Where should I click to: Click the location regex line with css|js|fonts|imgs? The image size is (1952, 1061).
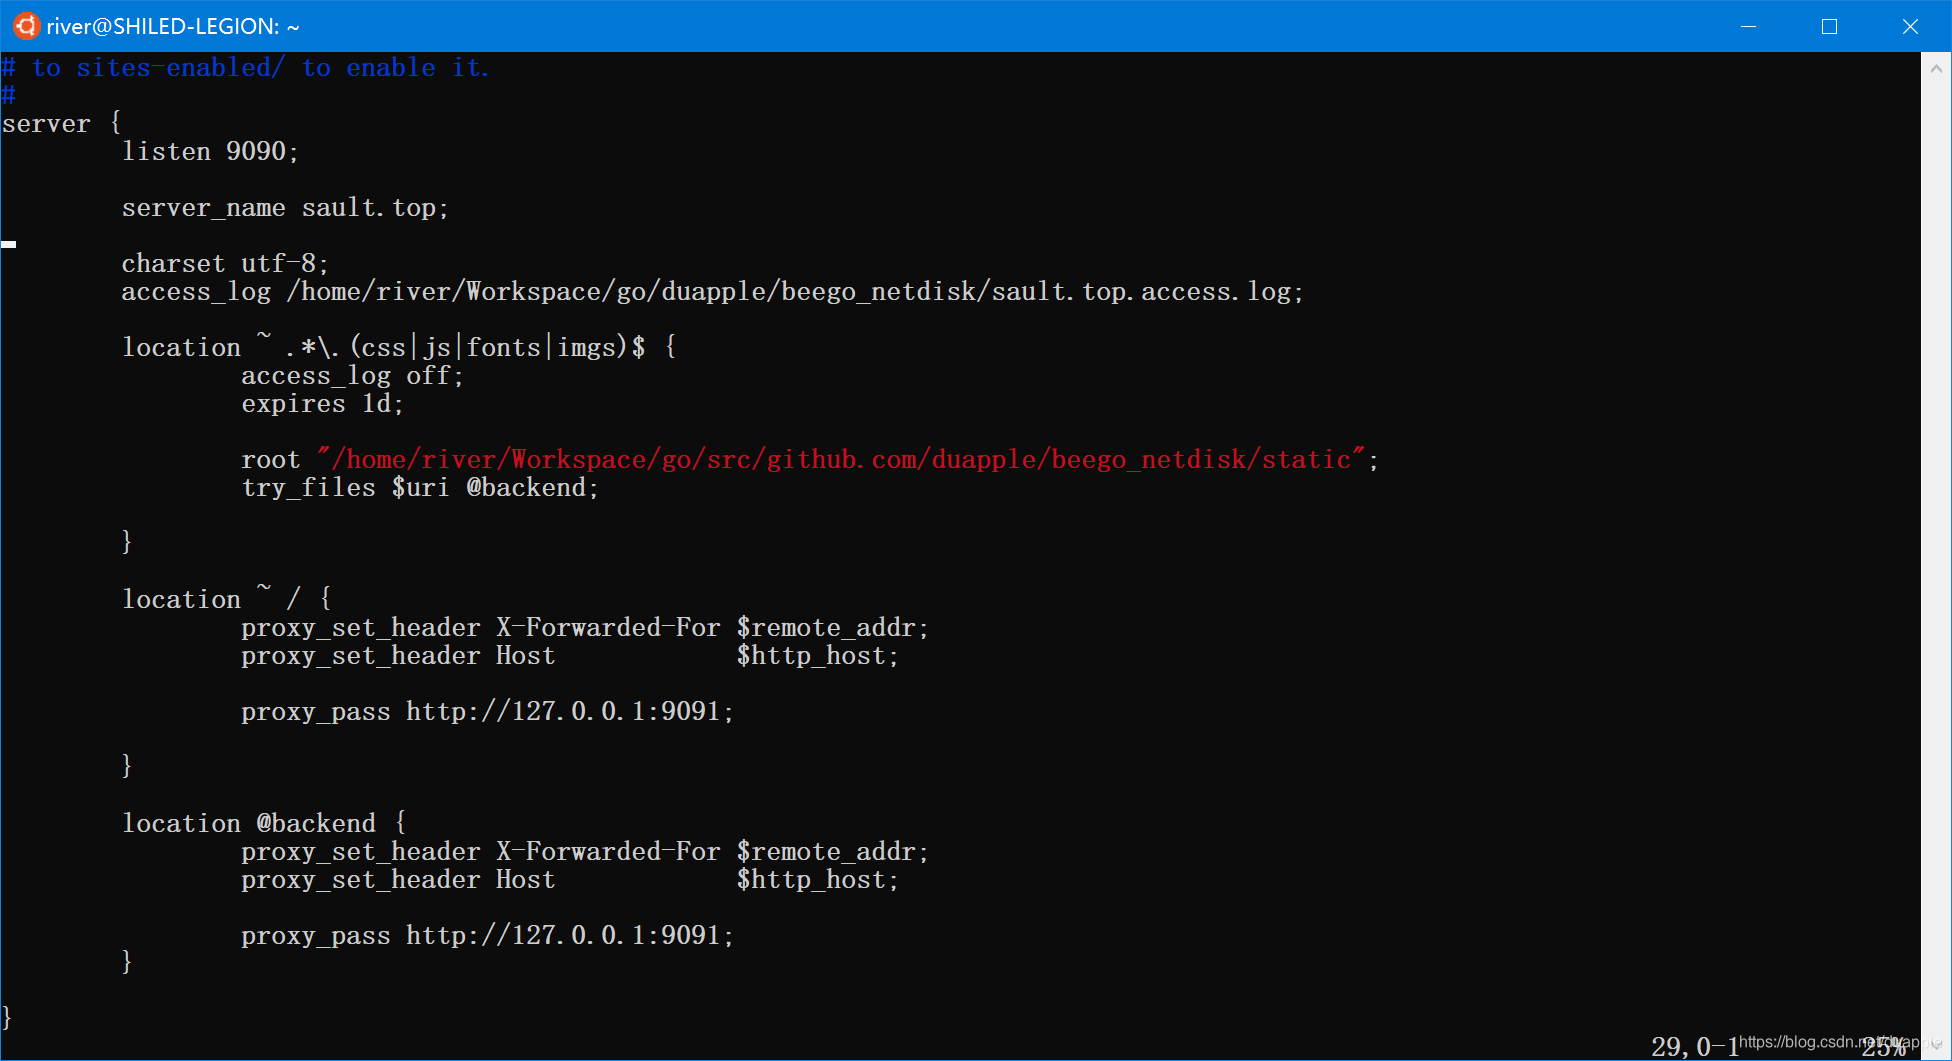tap(399, 347)
